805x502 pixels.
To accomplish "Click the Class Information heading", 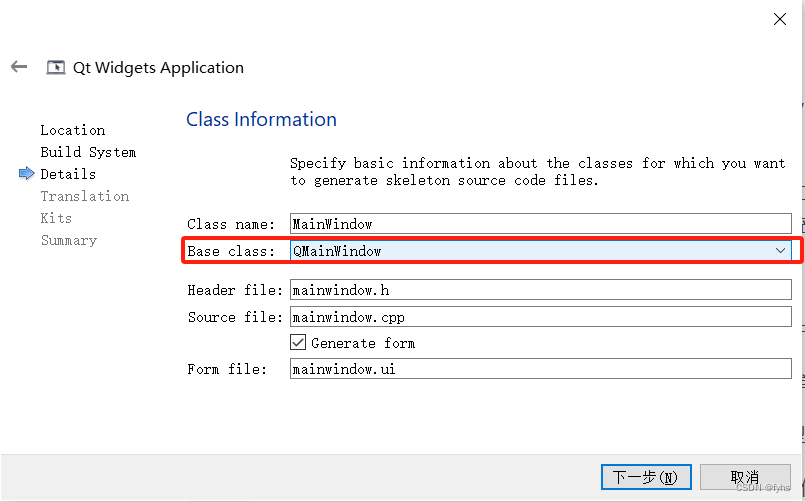I will click(x=261, y=120).
